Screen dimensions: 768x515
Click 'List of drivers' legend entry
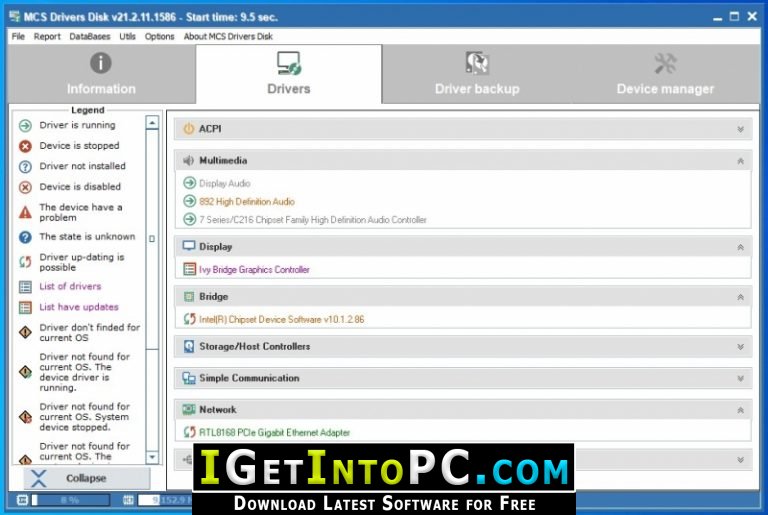pyautogui.click(x=70, y=286)
